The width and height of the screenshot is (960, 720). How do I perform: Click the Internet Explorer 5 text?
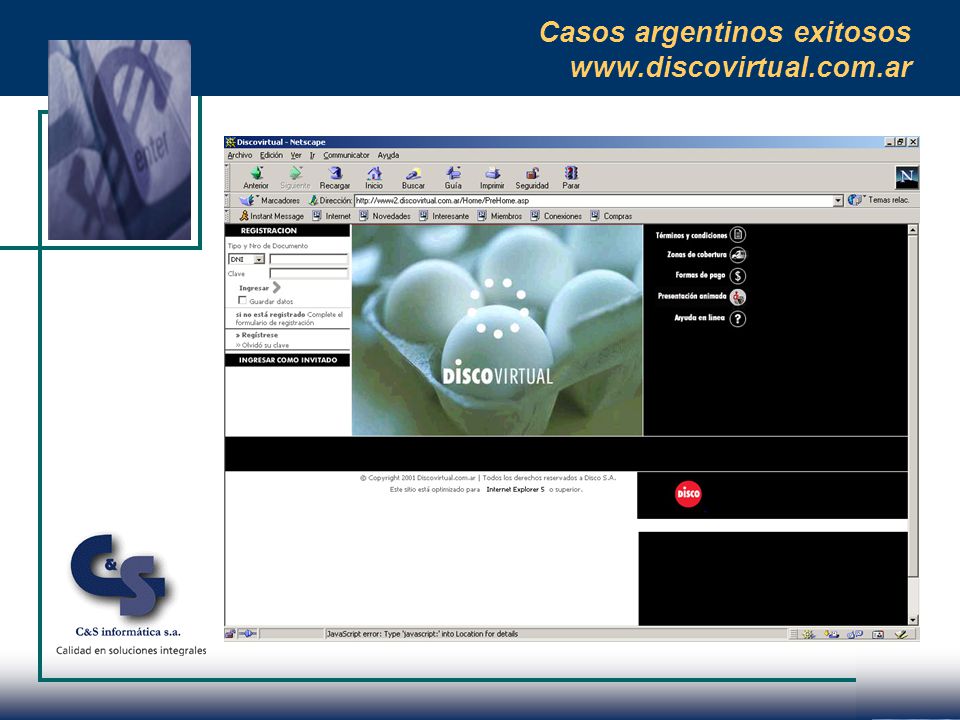pos(515,490)
